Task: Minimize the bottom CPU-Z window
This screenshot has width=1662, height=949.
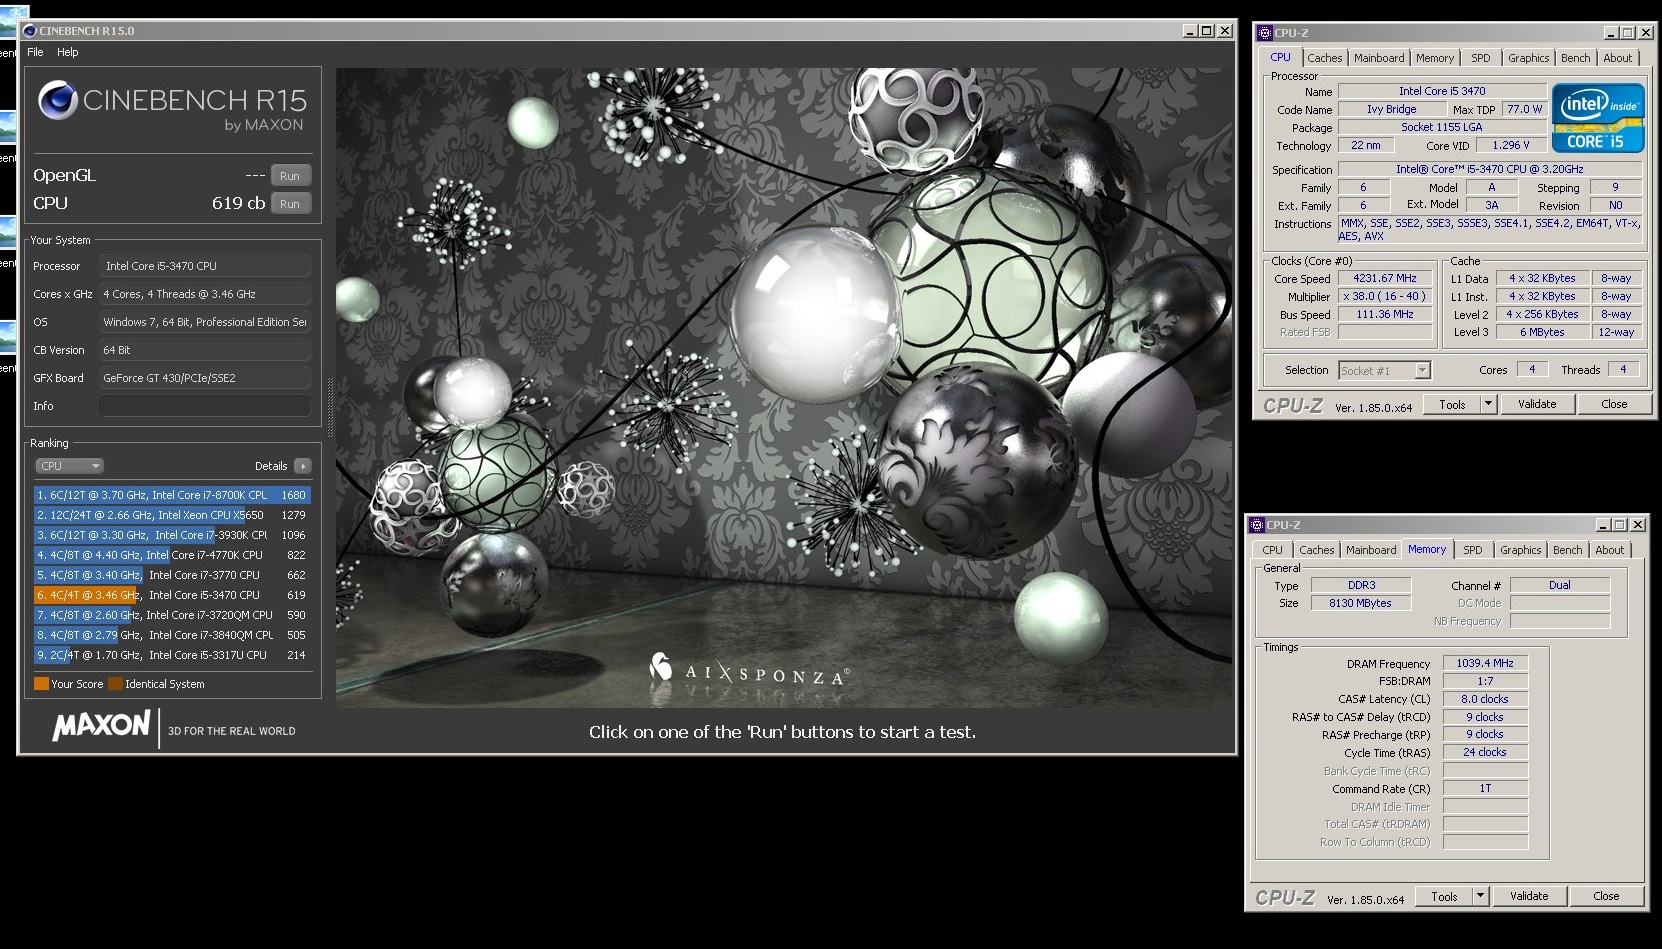Action: pyautogui.click(x=1601, y=525)
